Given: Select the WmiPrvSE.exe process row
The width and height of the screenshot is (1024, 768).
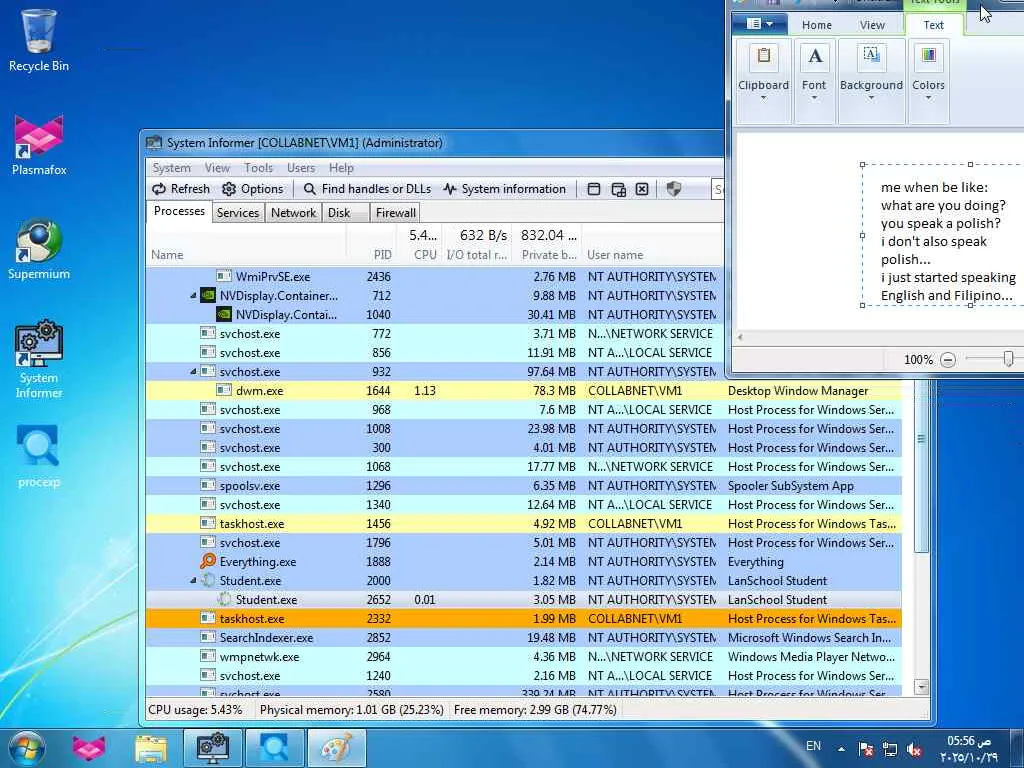Looking at the screenshot, I should pyautogui.click(x=435, y=277).
